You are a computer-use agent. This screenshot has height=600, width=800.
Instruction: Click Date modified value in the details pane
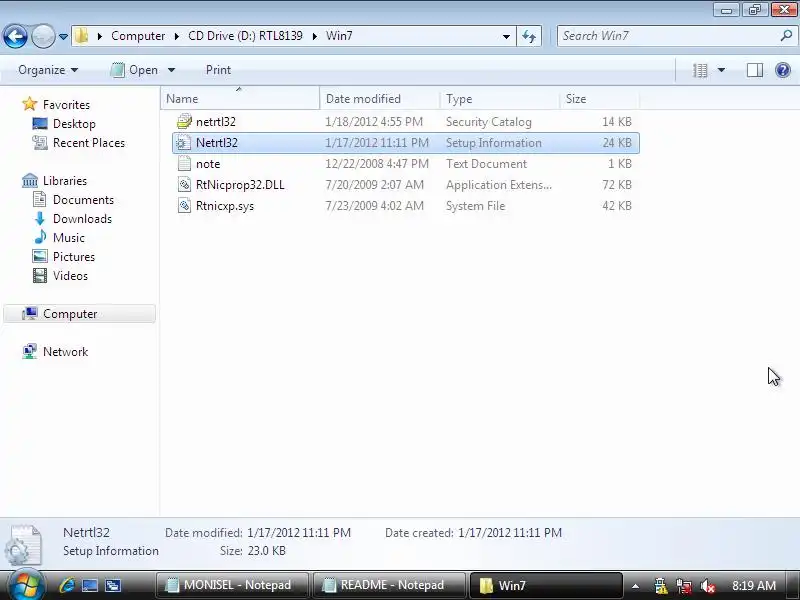pos(299,533)
